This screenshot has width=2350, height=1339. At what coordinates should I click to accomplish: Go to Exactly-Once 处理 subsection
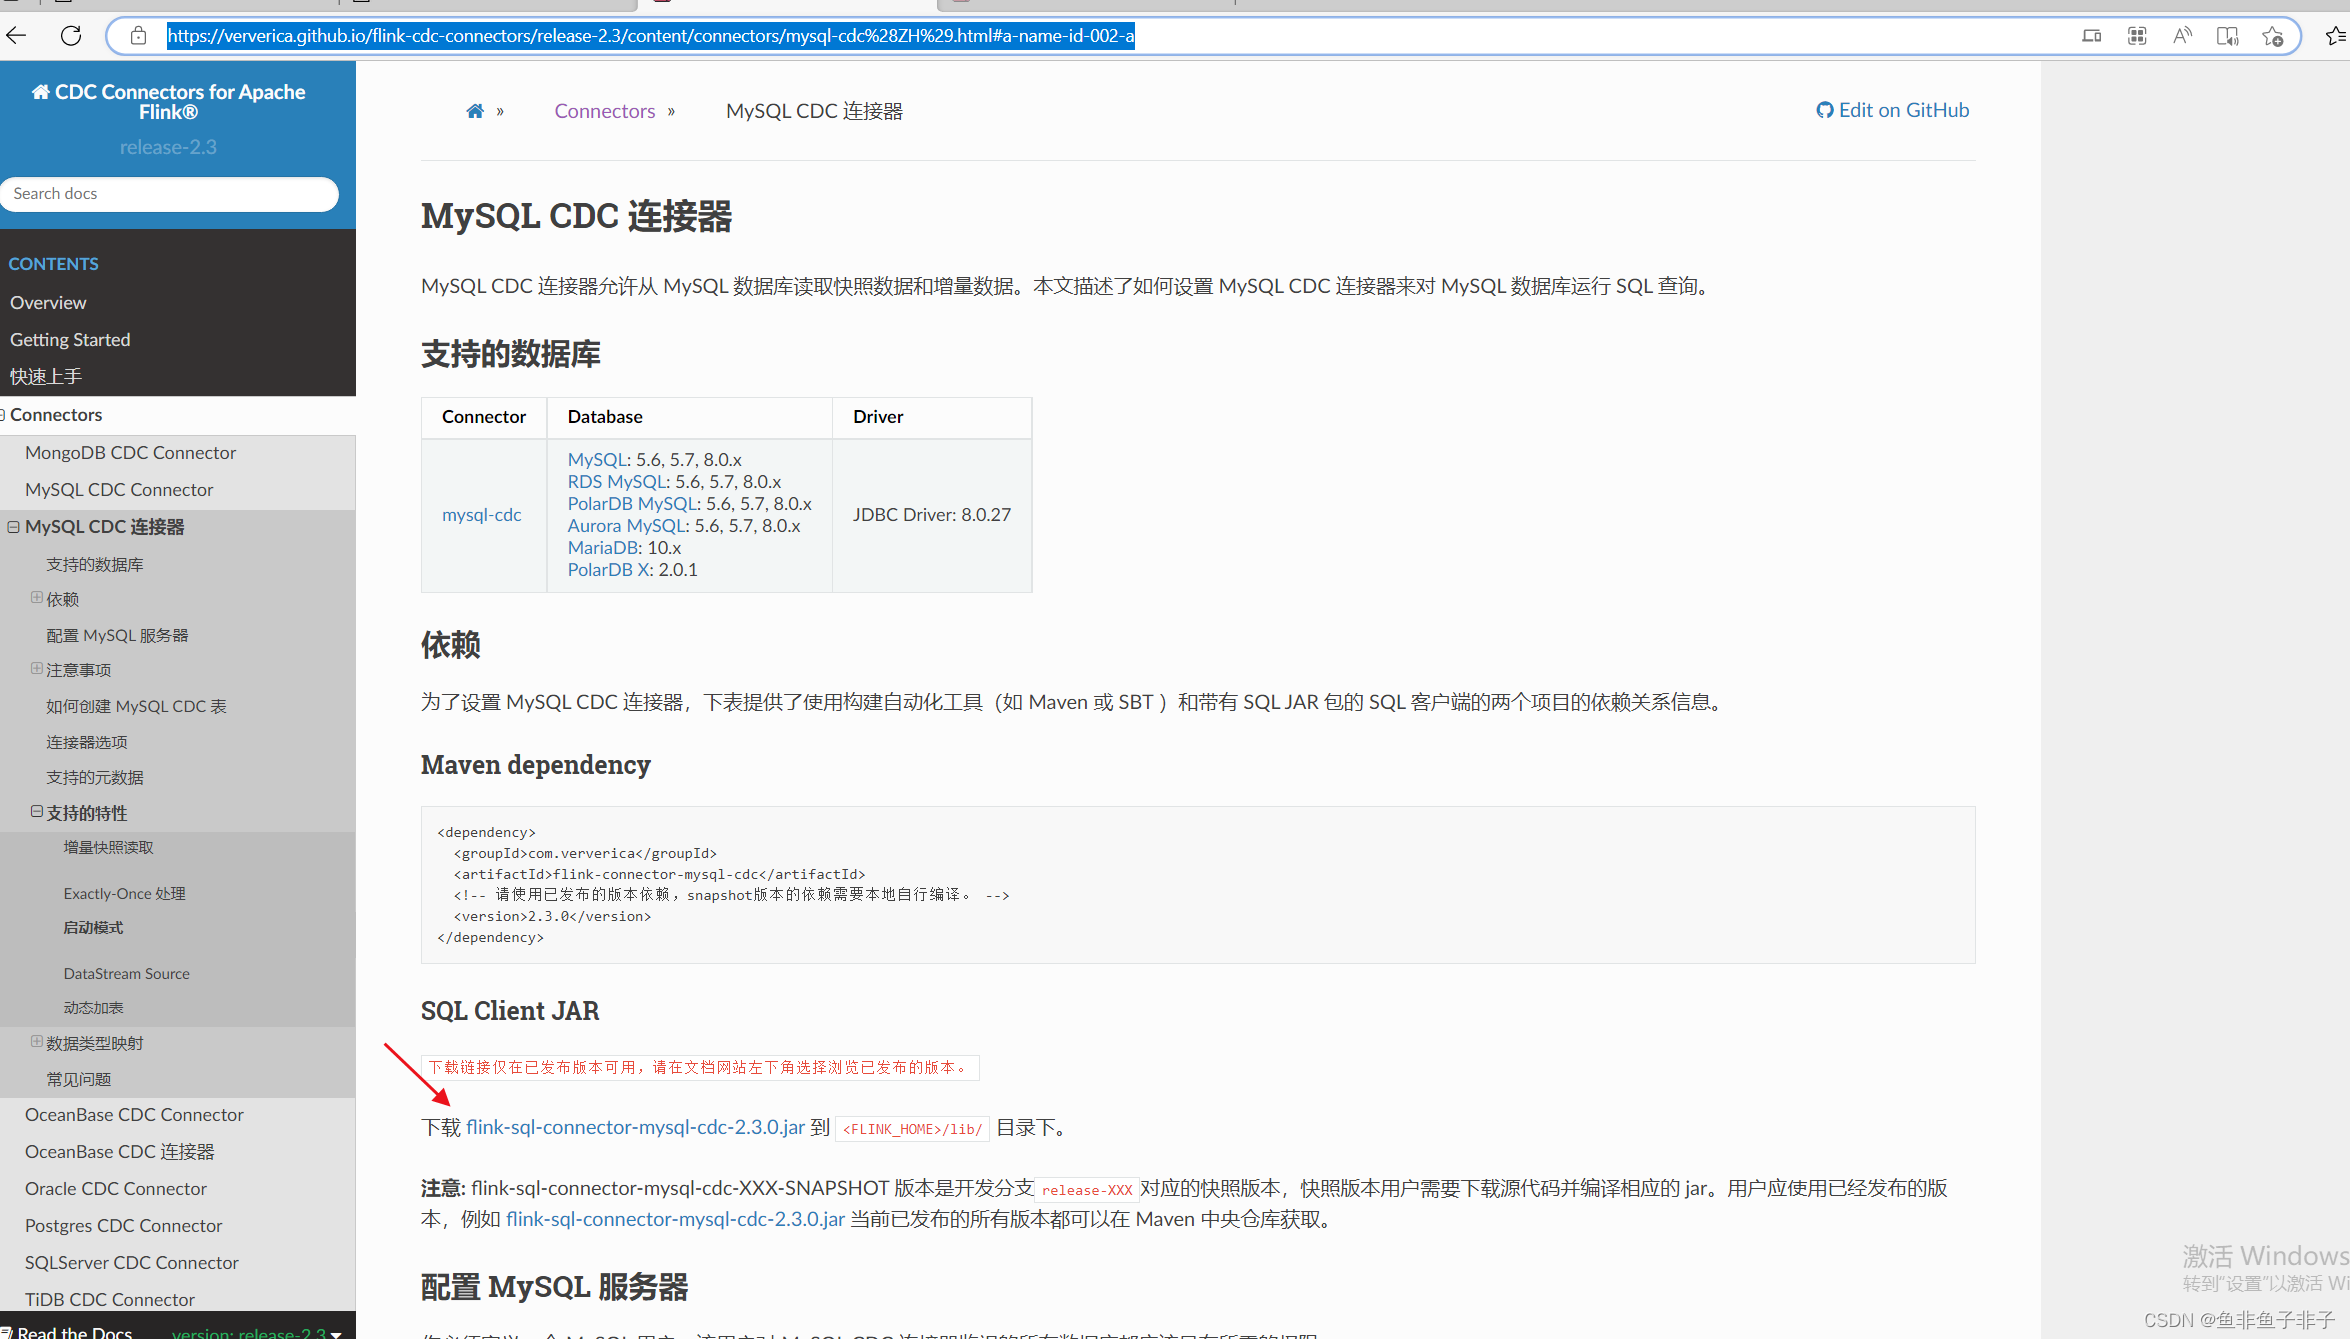coord(124,893)
